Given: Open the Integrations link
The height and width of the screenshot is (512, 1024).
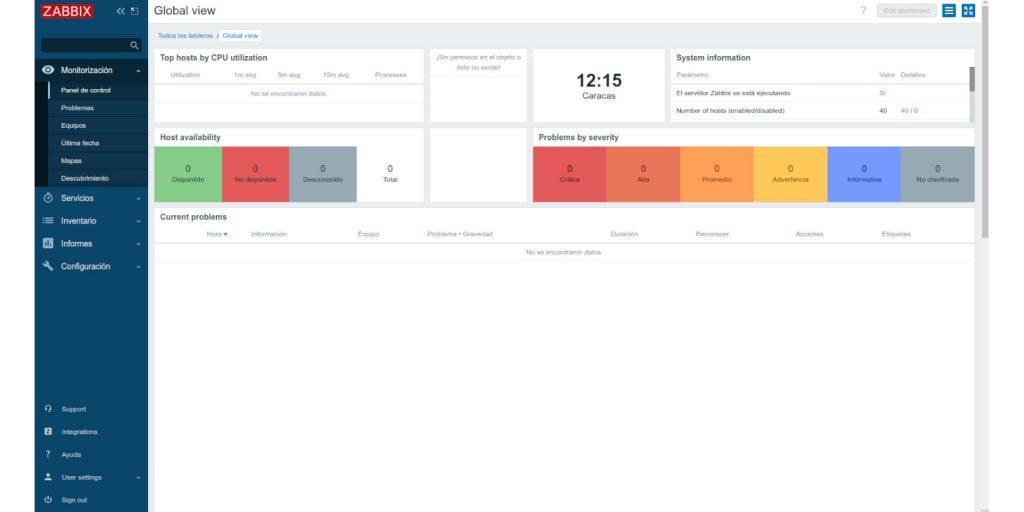Looking at the screenshot, I should point(80,432).
